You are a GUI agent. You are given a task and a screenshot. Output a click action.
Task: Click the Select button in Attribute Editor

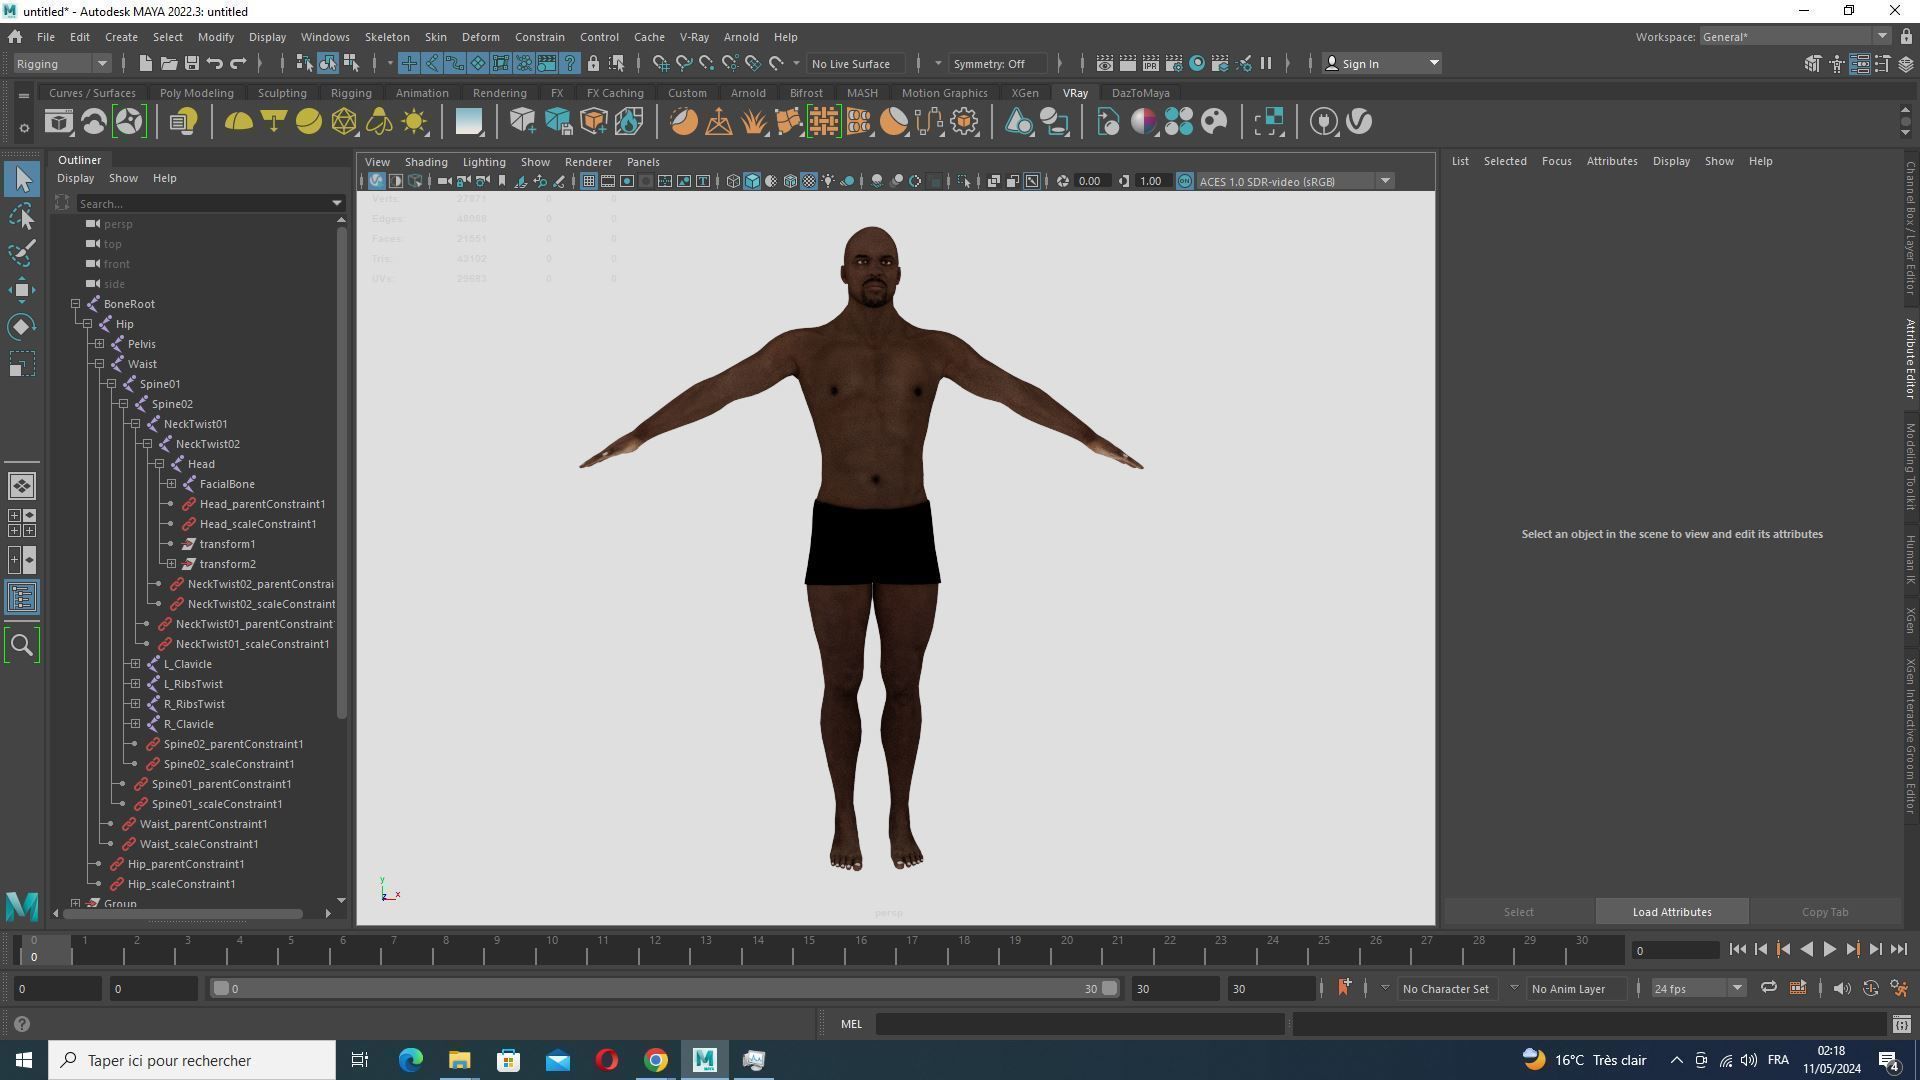[1518, 912]
